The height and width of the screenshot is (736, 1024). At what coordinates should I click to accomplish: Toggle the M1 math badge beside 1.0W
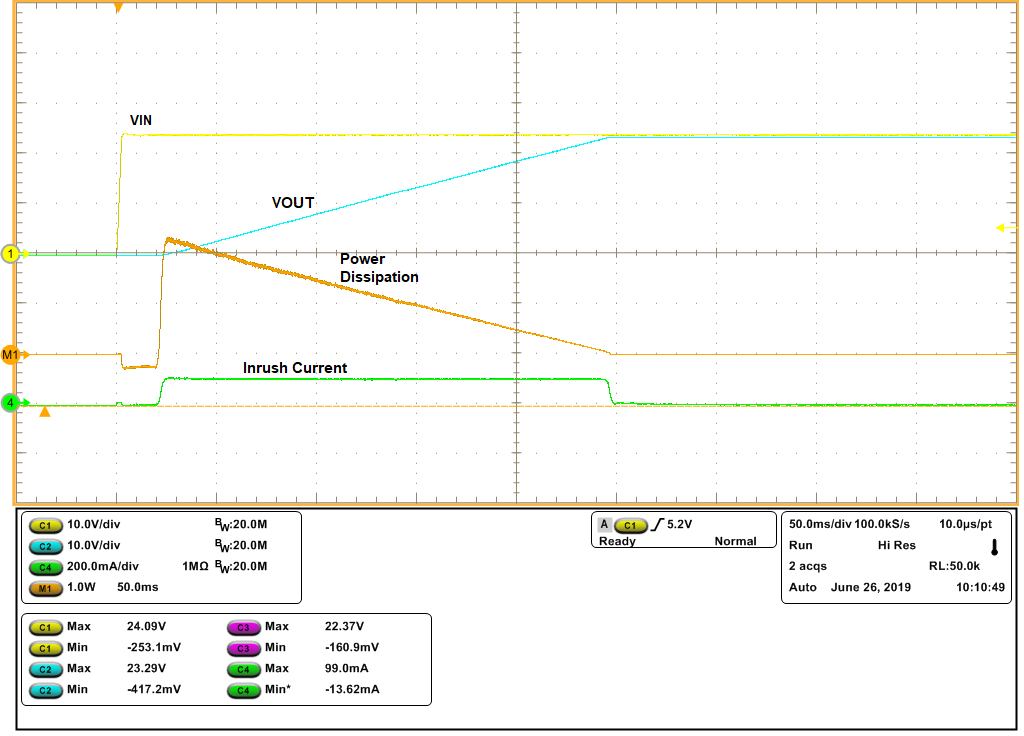[44, 587]
